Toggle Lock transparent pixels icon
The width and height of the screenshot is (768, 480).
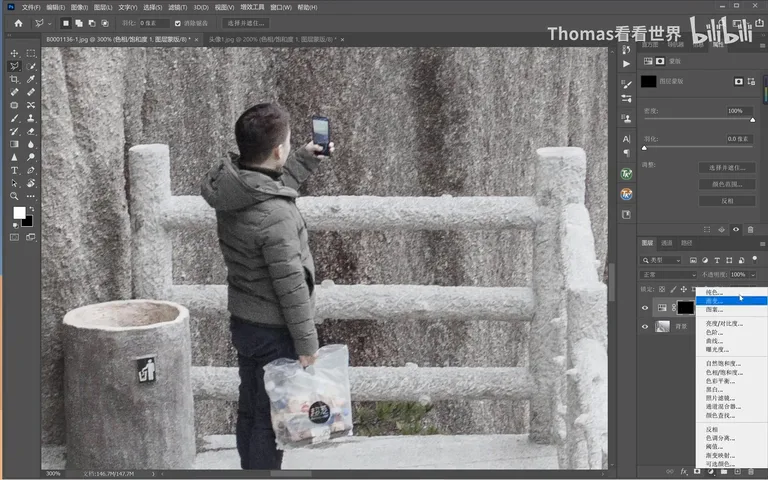[x=662, y=289]
